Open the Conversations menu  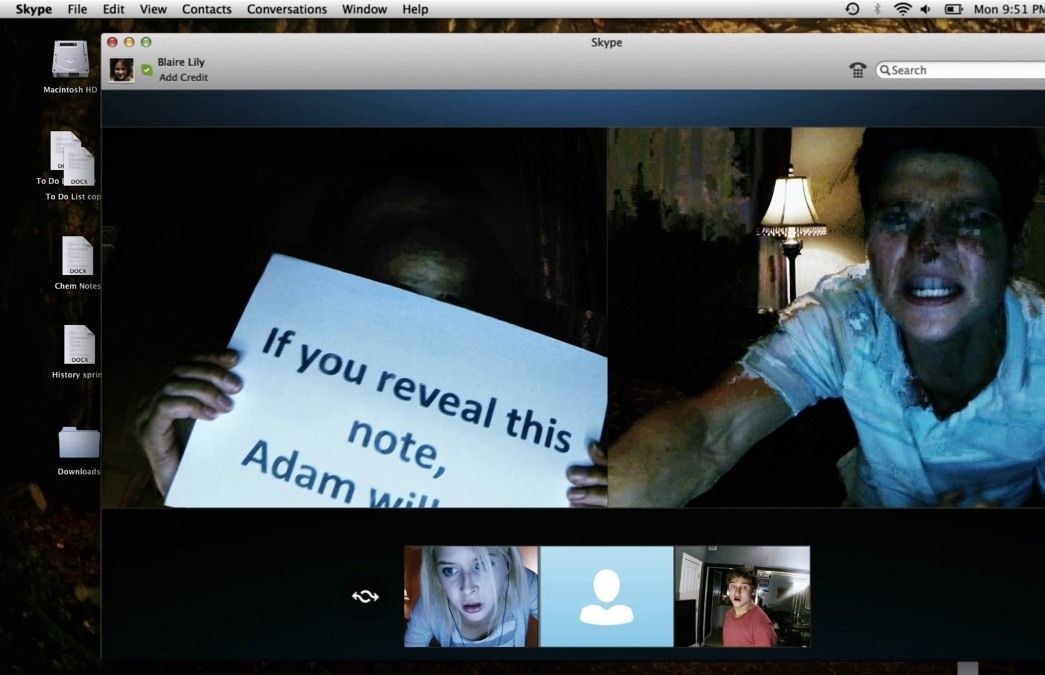point(287,9)
